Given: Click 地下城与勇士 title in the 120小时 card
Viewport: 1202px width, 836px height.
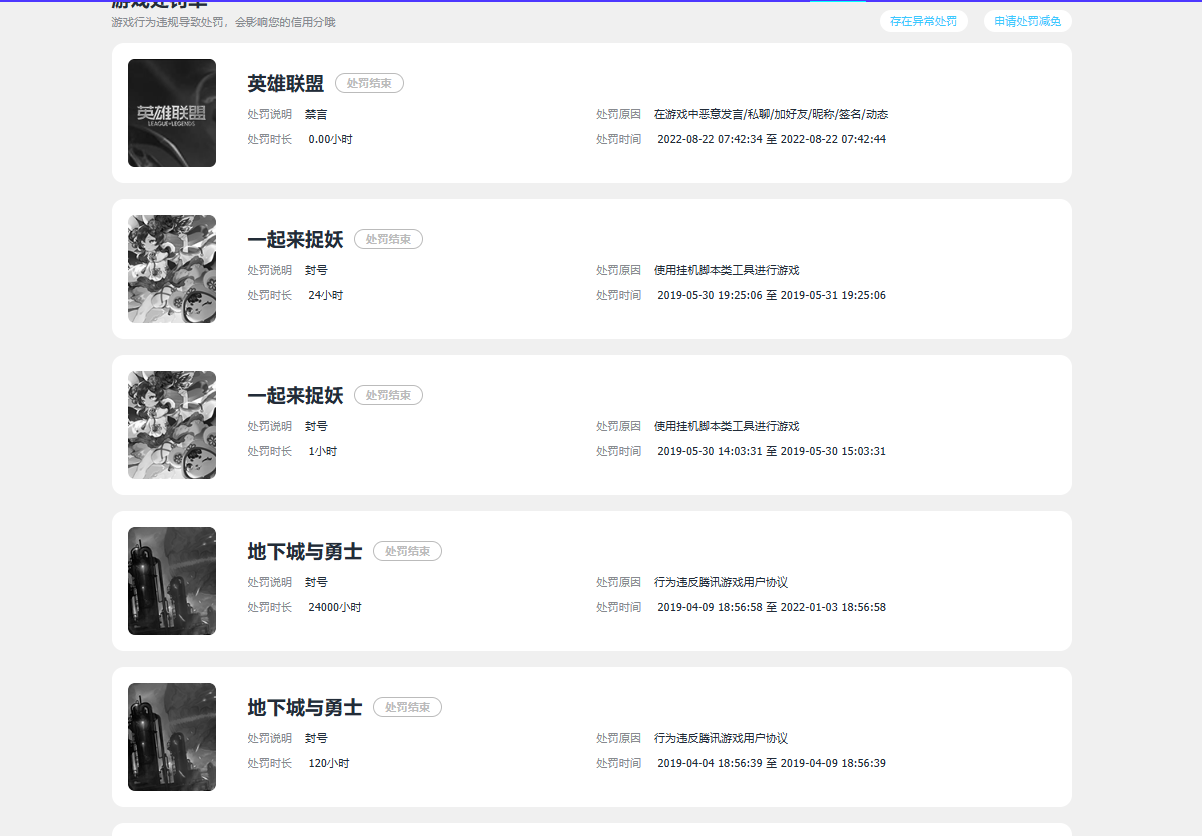Looking at the screenshot, I should pyautogui.click(x=305, y=708).
